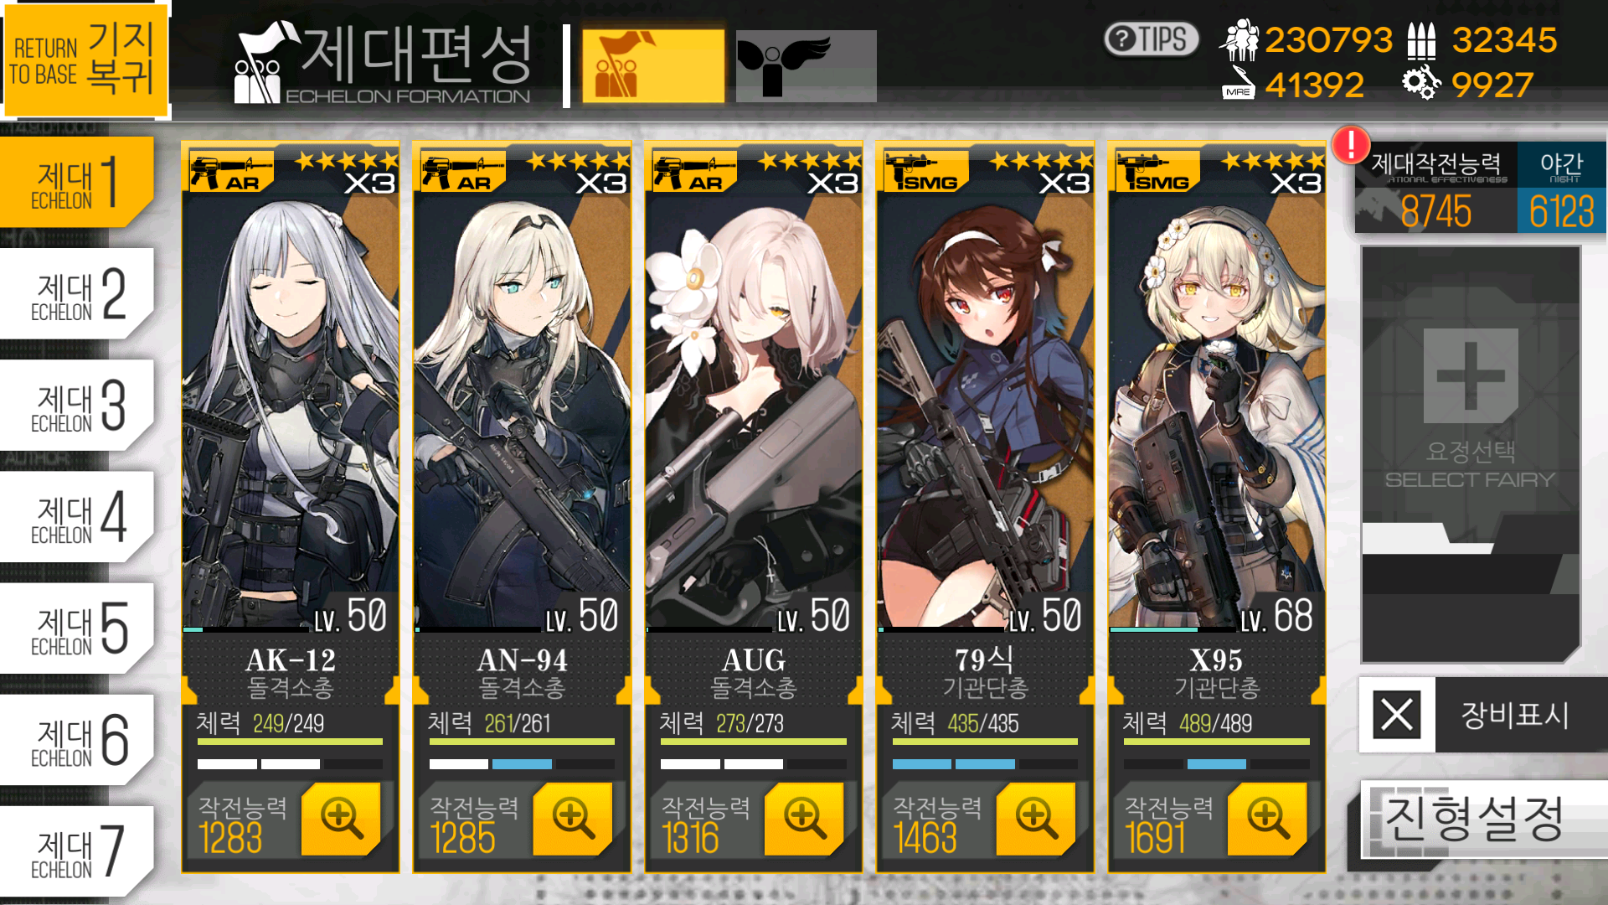Select the AUG character portrait

(x=754, y=400)
